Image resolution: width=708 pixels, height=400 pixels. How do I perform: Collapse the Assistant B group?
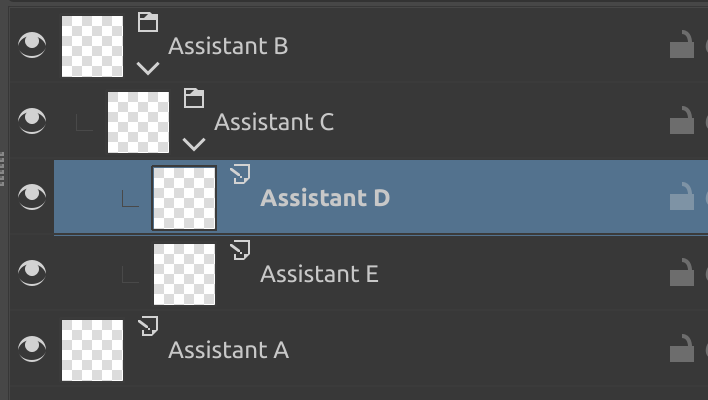[148, 69]
